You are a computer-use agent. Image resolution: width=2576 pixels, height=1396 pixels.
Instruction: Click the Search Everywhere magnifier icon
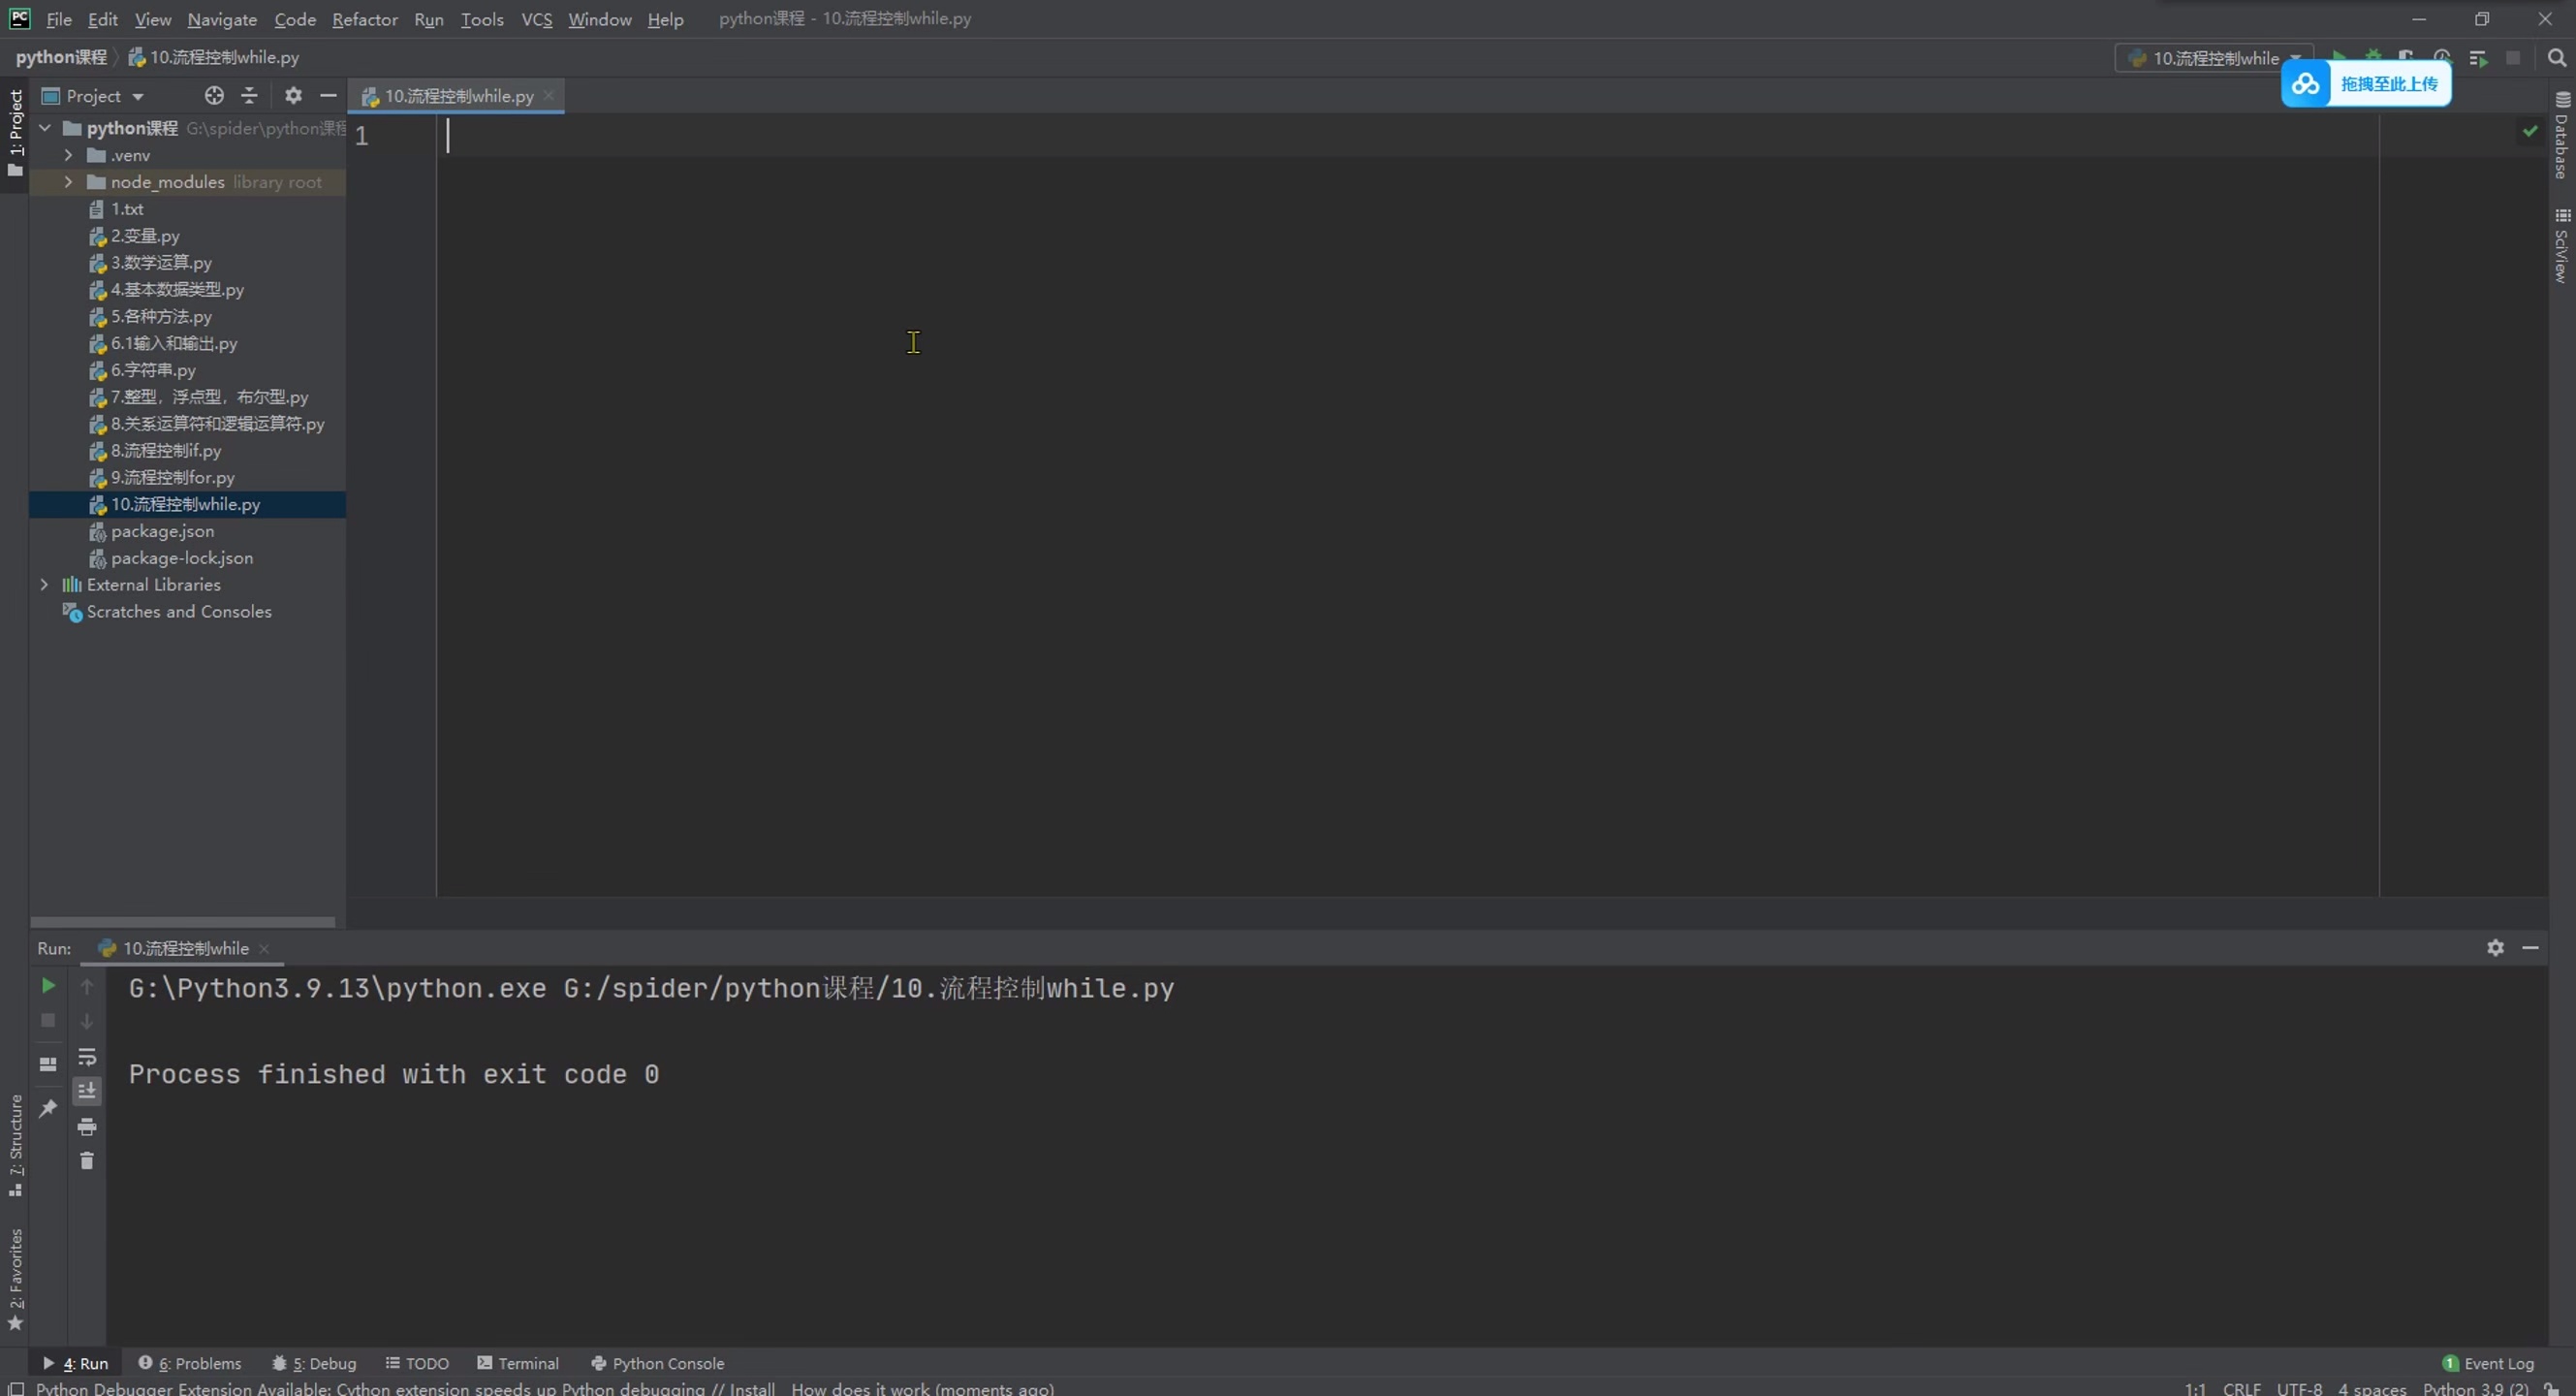pyautogui.click(x=2556, y=58)
